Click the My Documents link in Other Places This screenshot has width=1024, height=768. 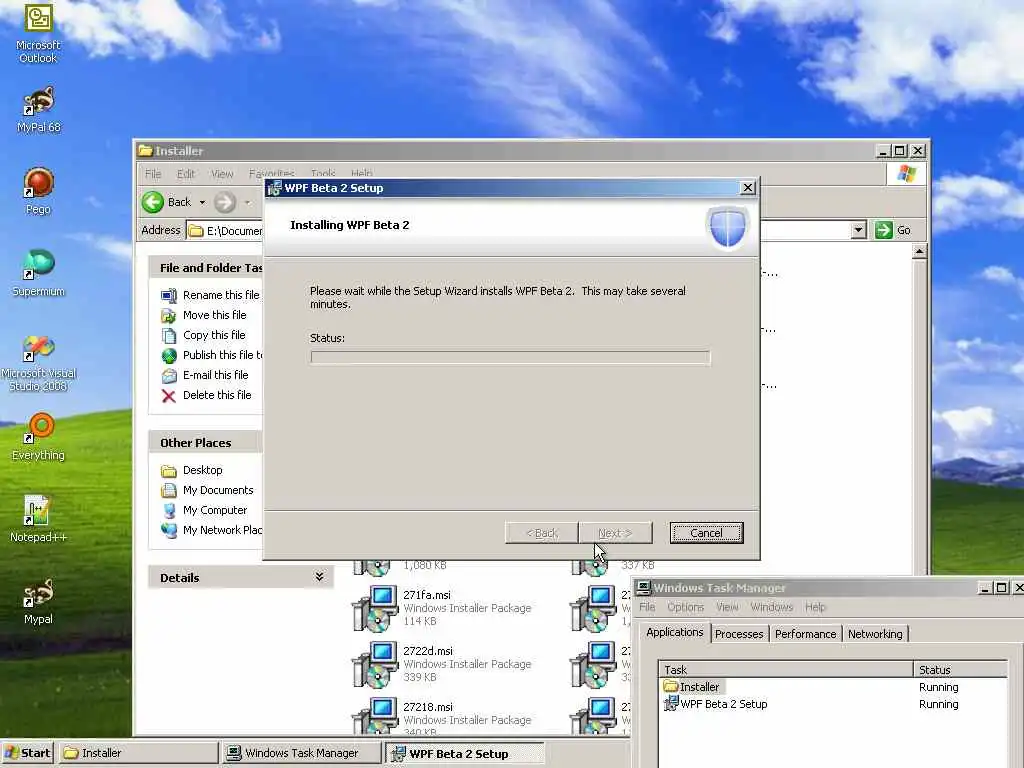217,490
